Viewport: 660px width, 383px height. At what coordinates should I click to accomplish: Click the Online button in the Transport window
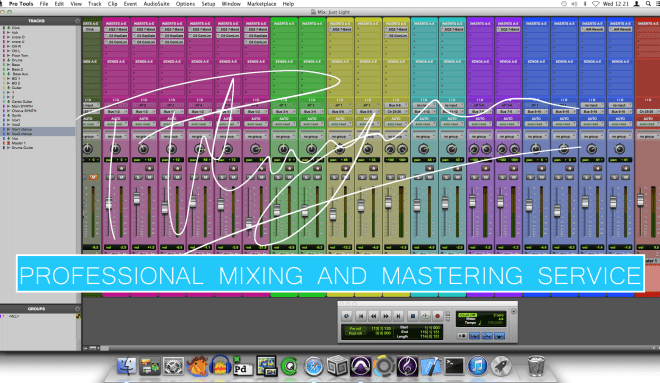coord(347,316)
